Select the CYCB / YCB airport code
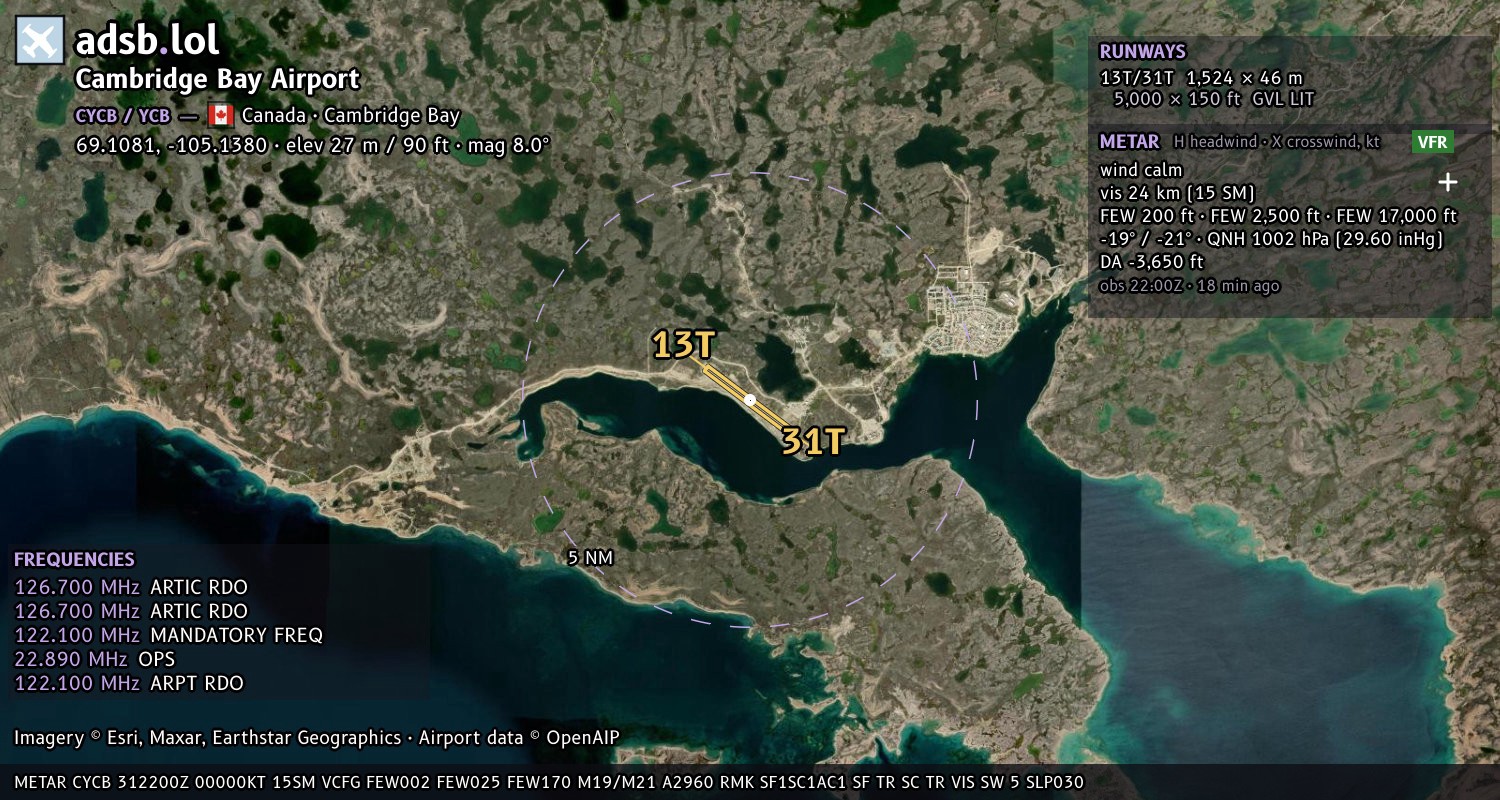This screenshot has width=1500, height=800. tap(122, 116)
